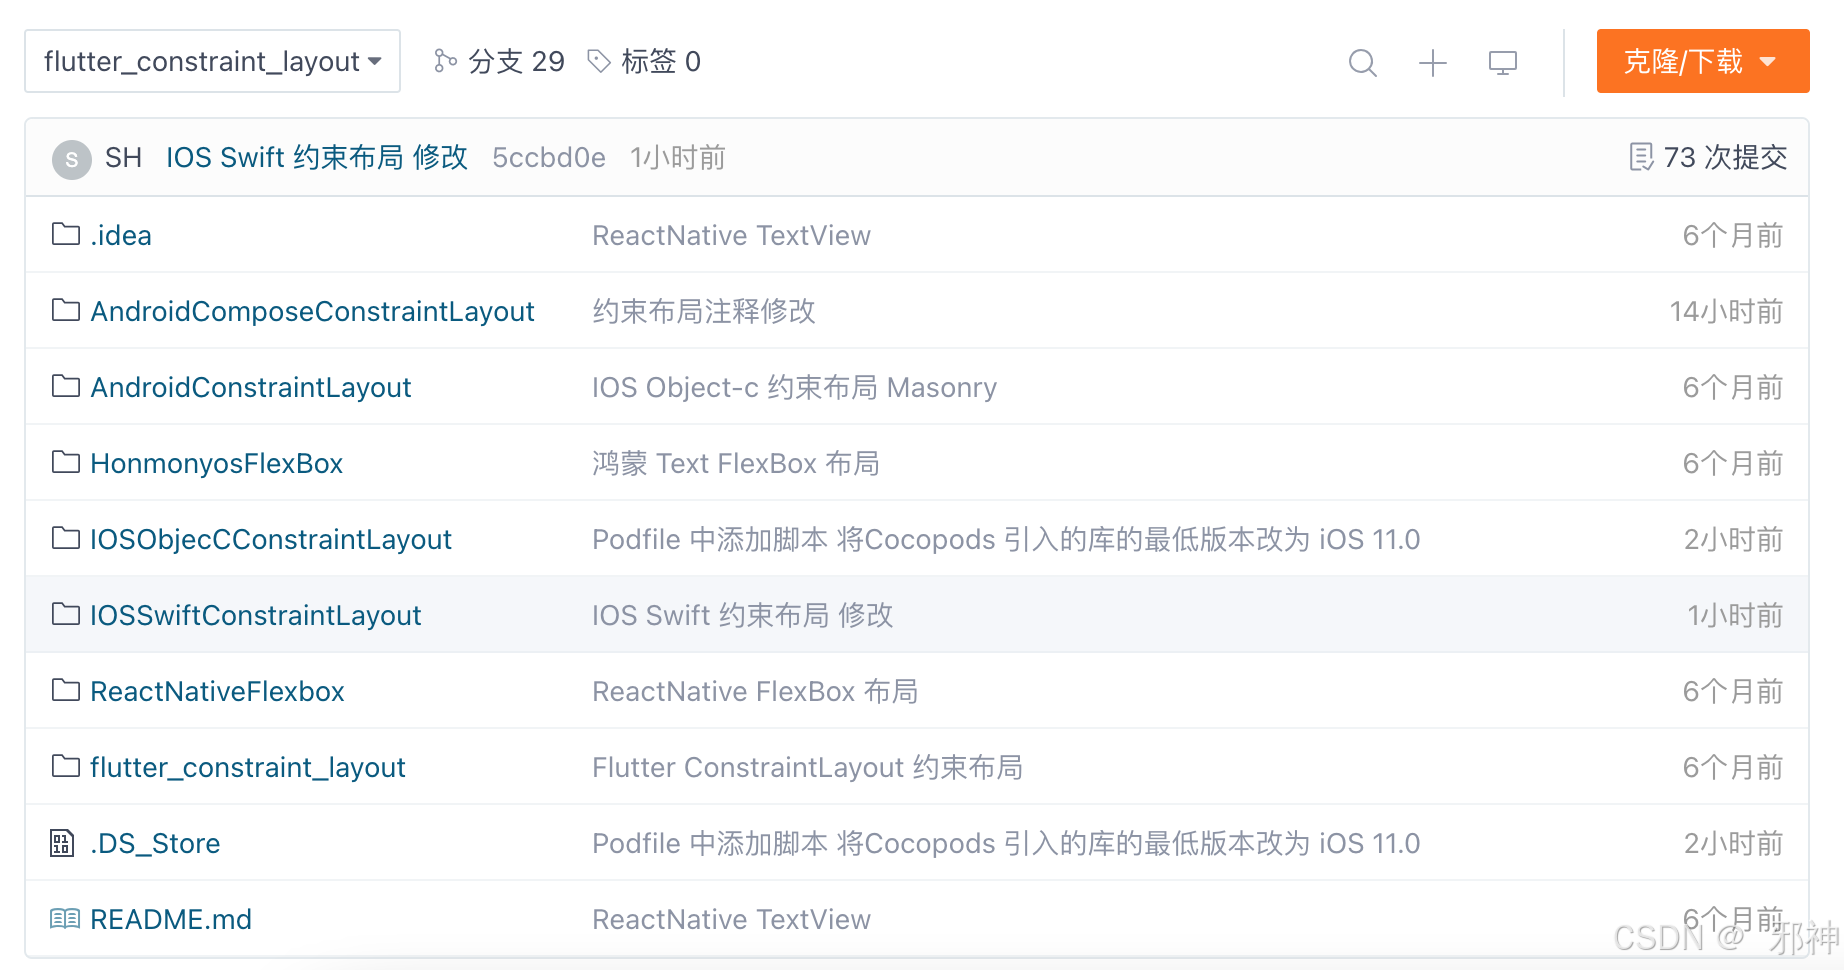The height and width of the screenshot is (970, 1844).
Task: Click the folder icon for .idea
Action: 66,234
